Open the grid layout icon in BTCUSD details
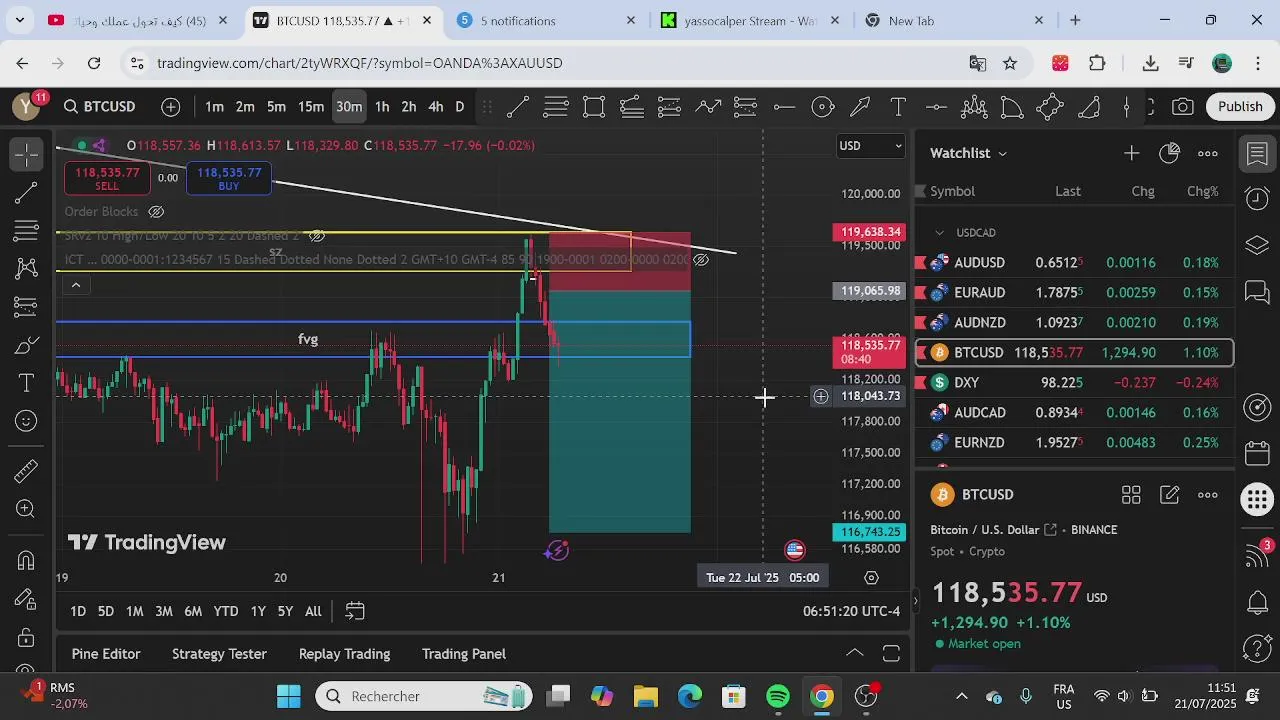 pyautogui.click(x=1131, y=495)
